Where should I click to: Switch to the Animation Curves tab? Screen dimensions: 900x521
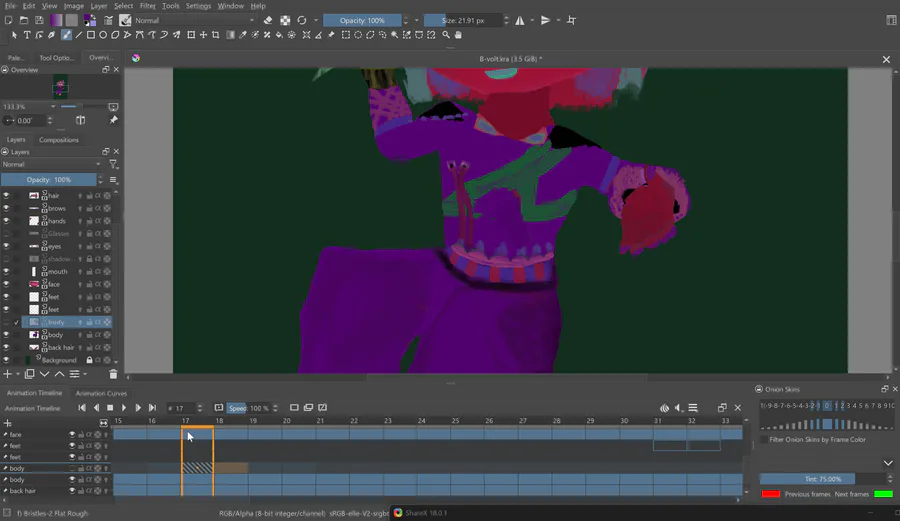click(101, 393)
